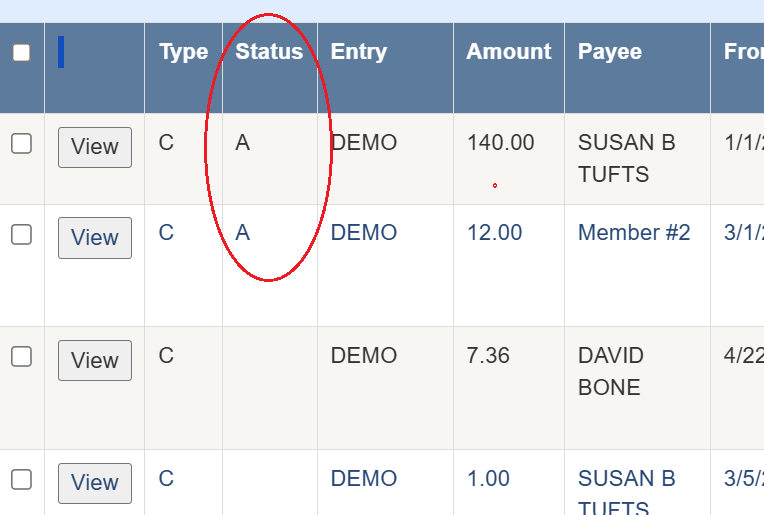Click View for the 140.00 SUSAN B TUFTS entry

95,147
